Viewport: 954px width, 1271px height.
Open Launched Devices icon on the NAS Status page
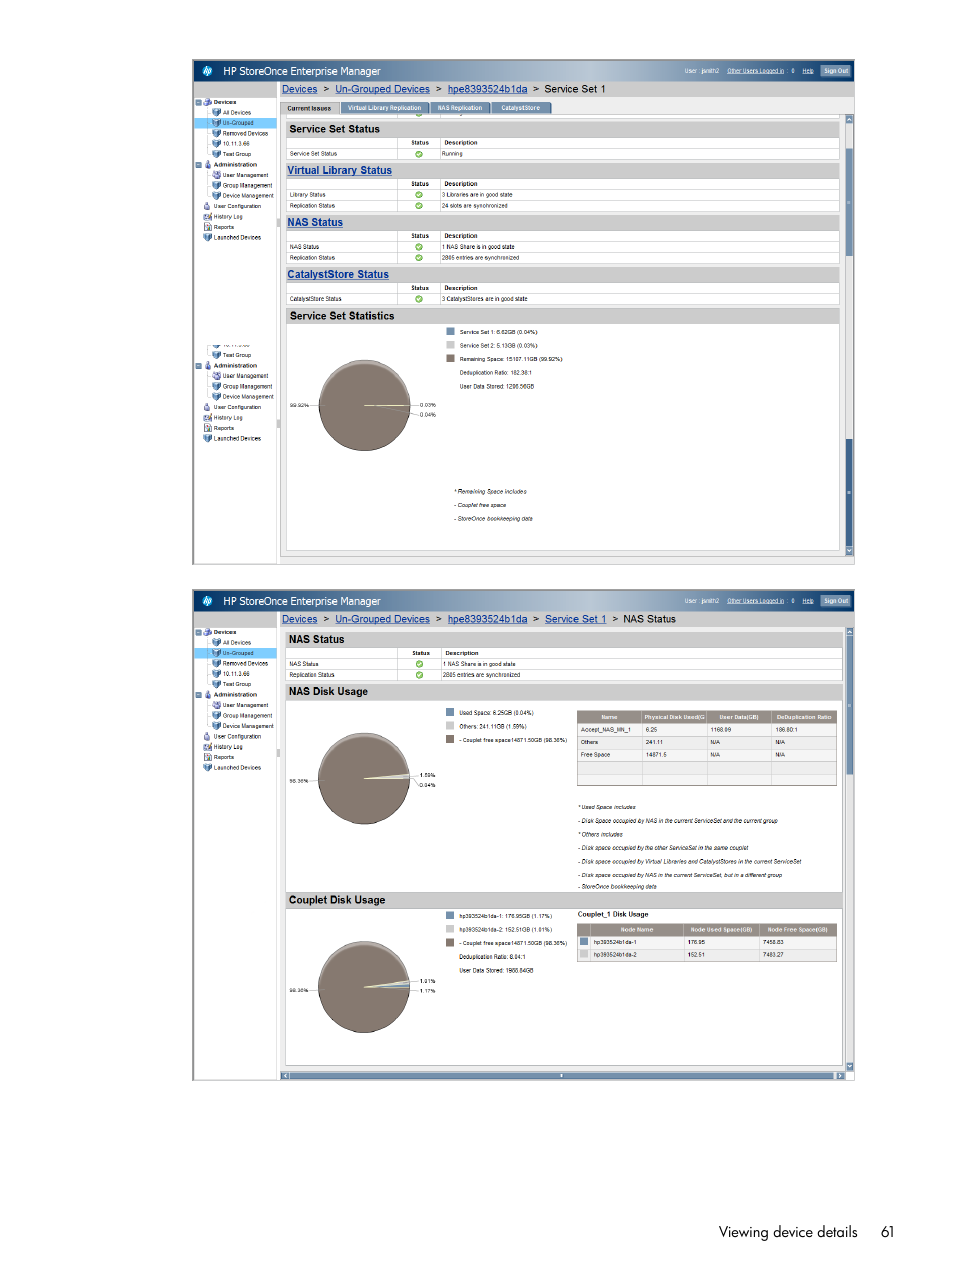(x=207, y=767)
